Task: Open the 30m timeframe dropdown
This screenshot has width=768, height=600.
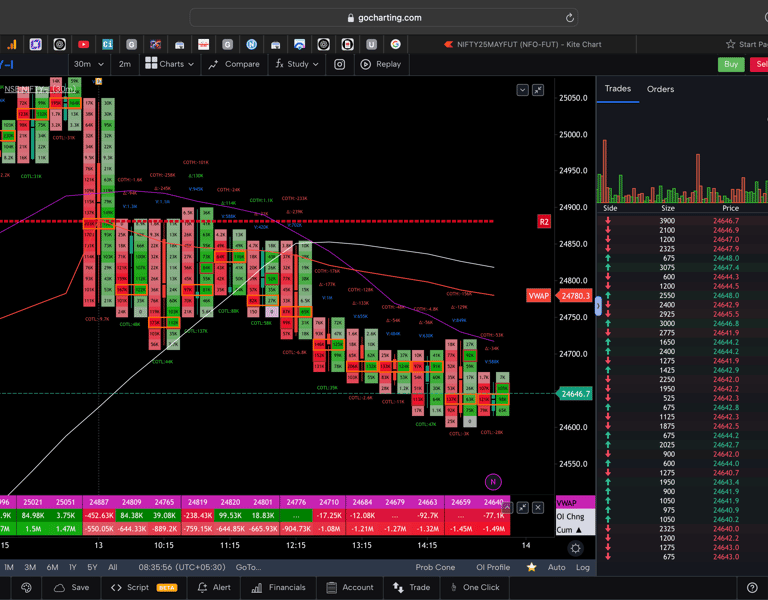Action: tap(89, 64)
